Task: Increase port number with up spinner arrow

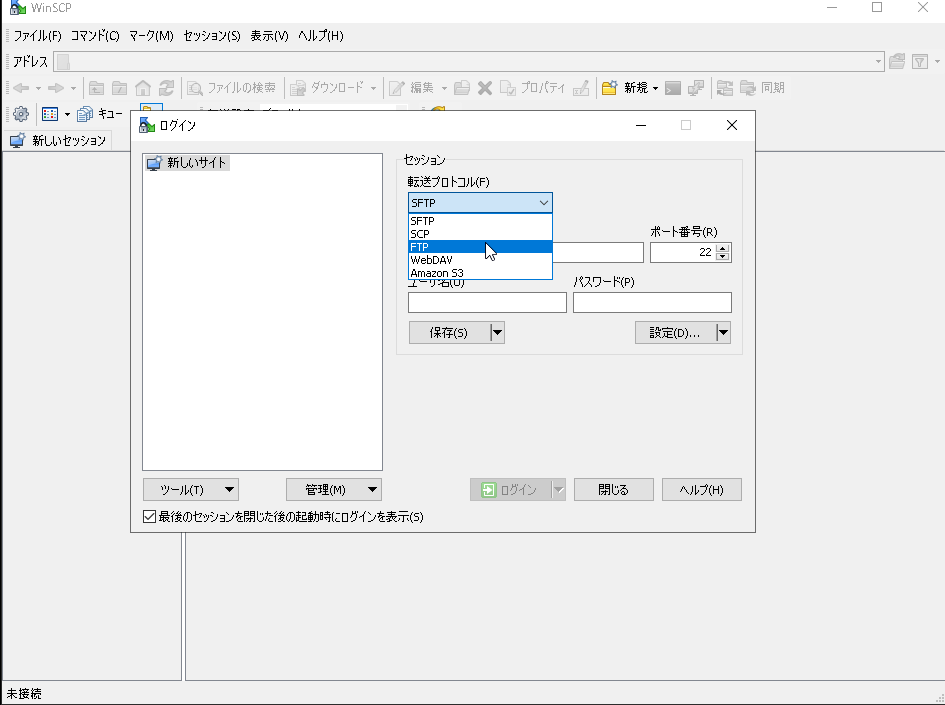Action: coord(723,248)
